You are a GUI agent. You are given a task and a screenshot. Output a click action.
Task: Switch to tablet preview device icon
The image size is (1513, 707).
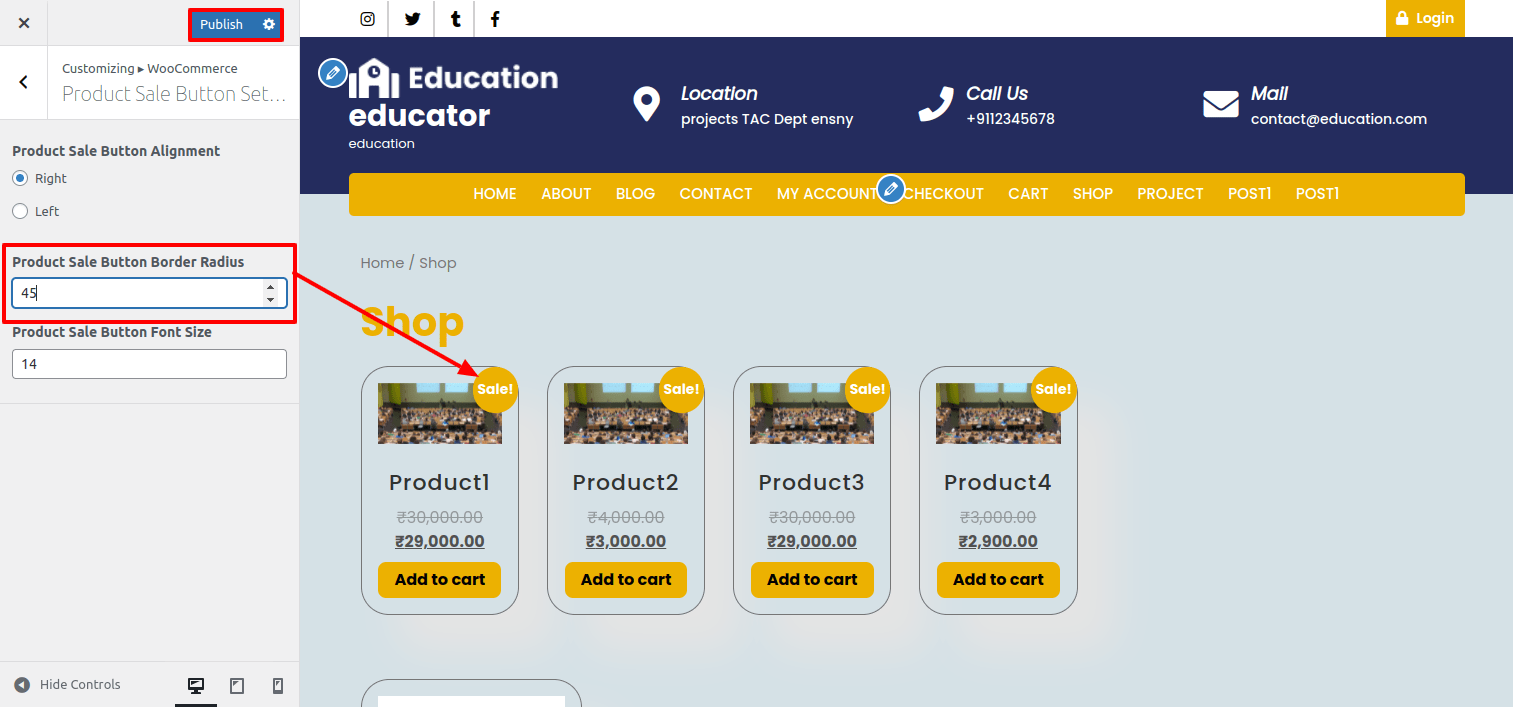point(237,685)
